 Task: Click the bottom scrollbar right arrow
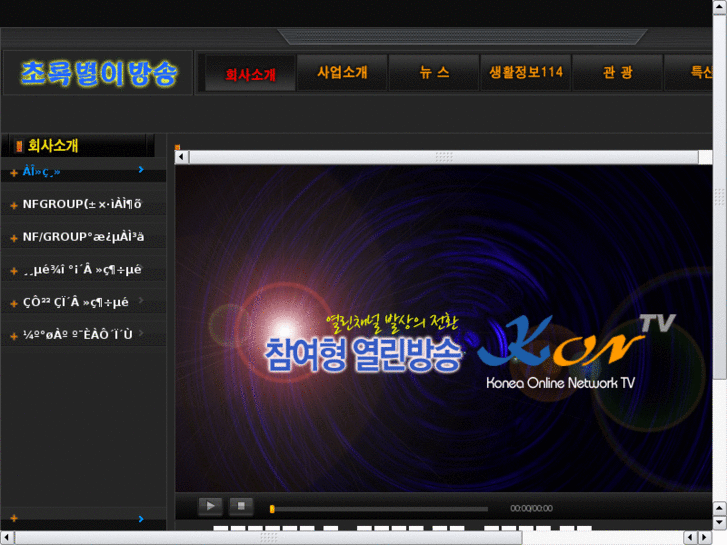pyautogui.click(x=705, y=538)
